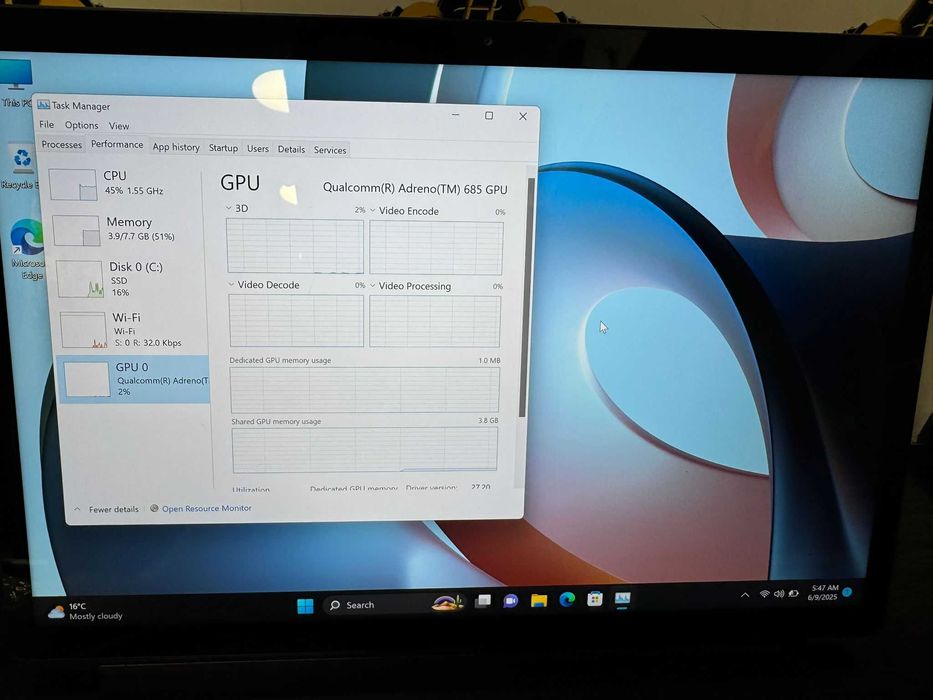Click the Video Decode utilization graph

[x=296, y=320]
